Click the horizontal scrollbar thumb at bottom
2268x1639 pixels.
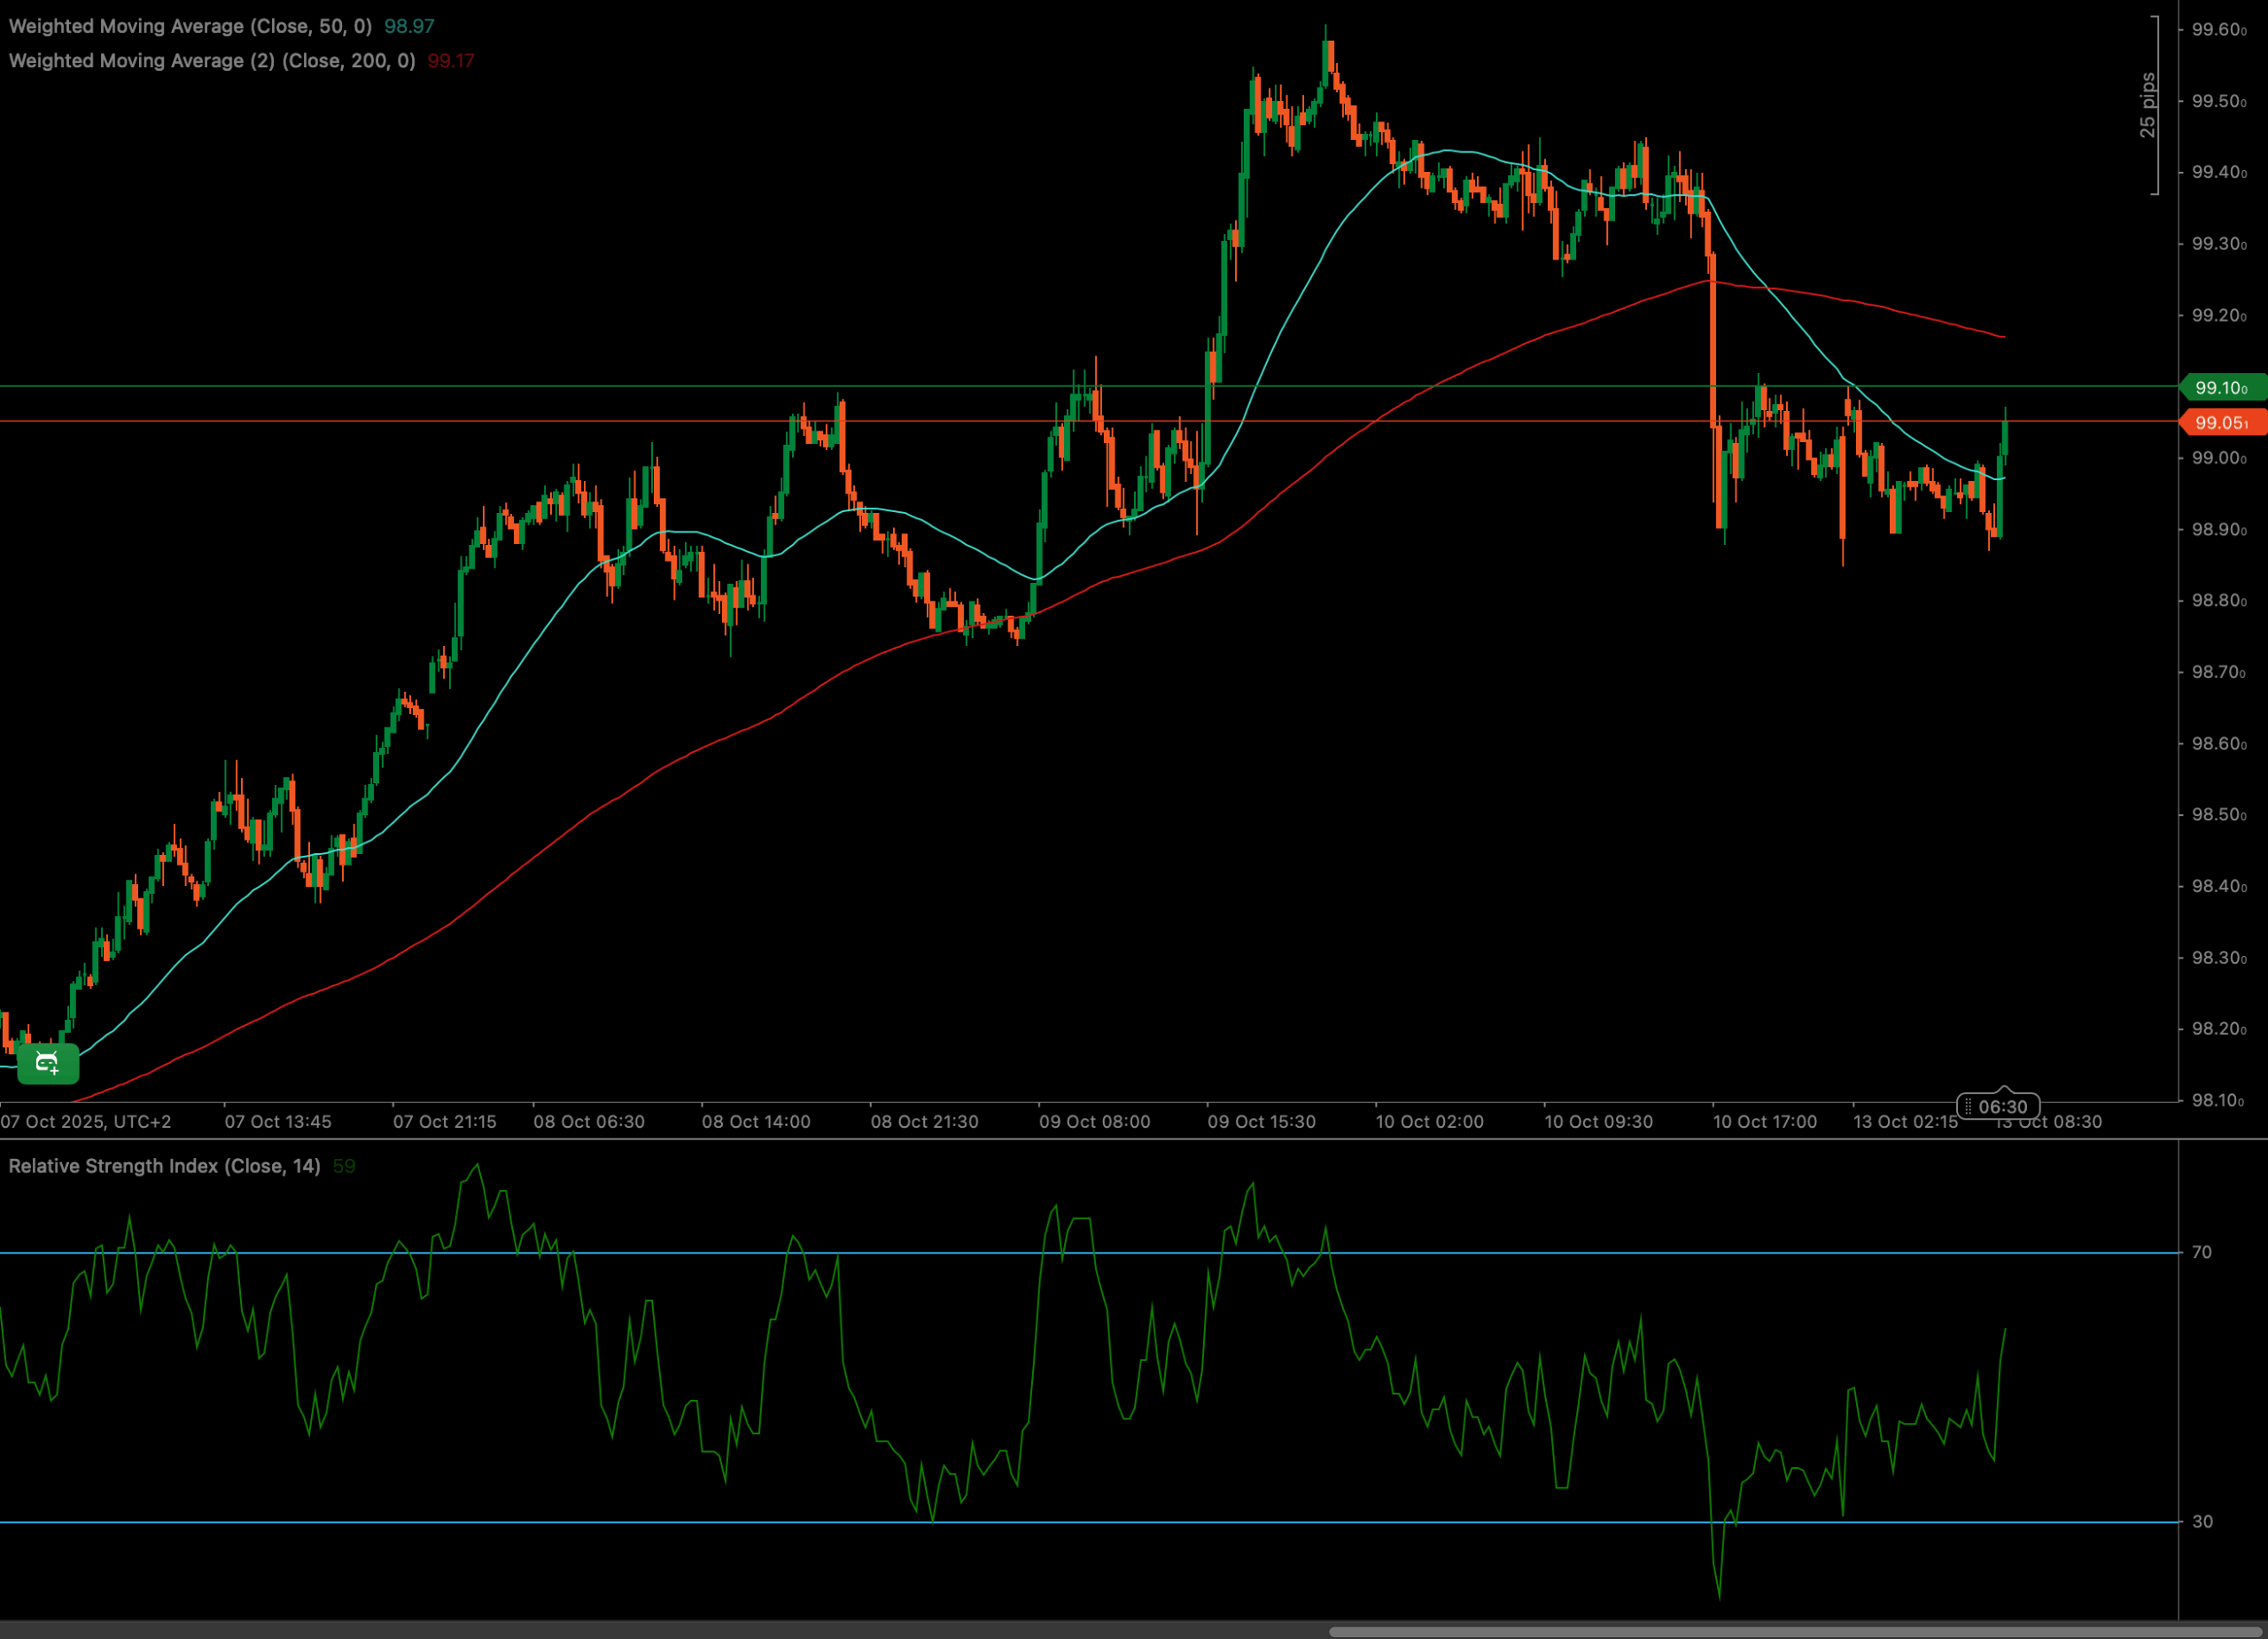click(1795, 1631)
